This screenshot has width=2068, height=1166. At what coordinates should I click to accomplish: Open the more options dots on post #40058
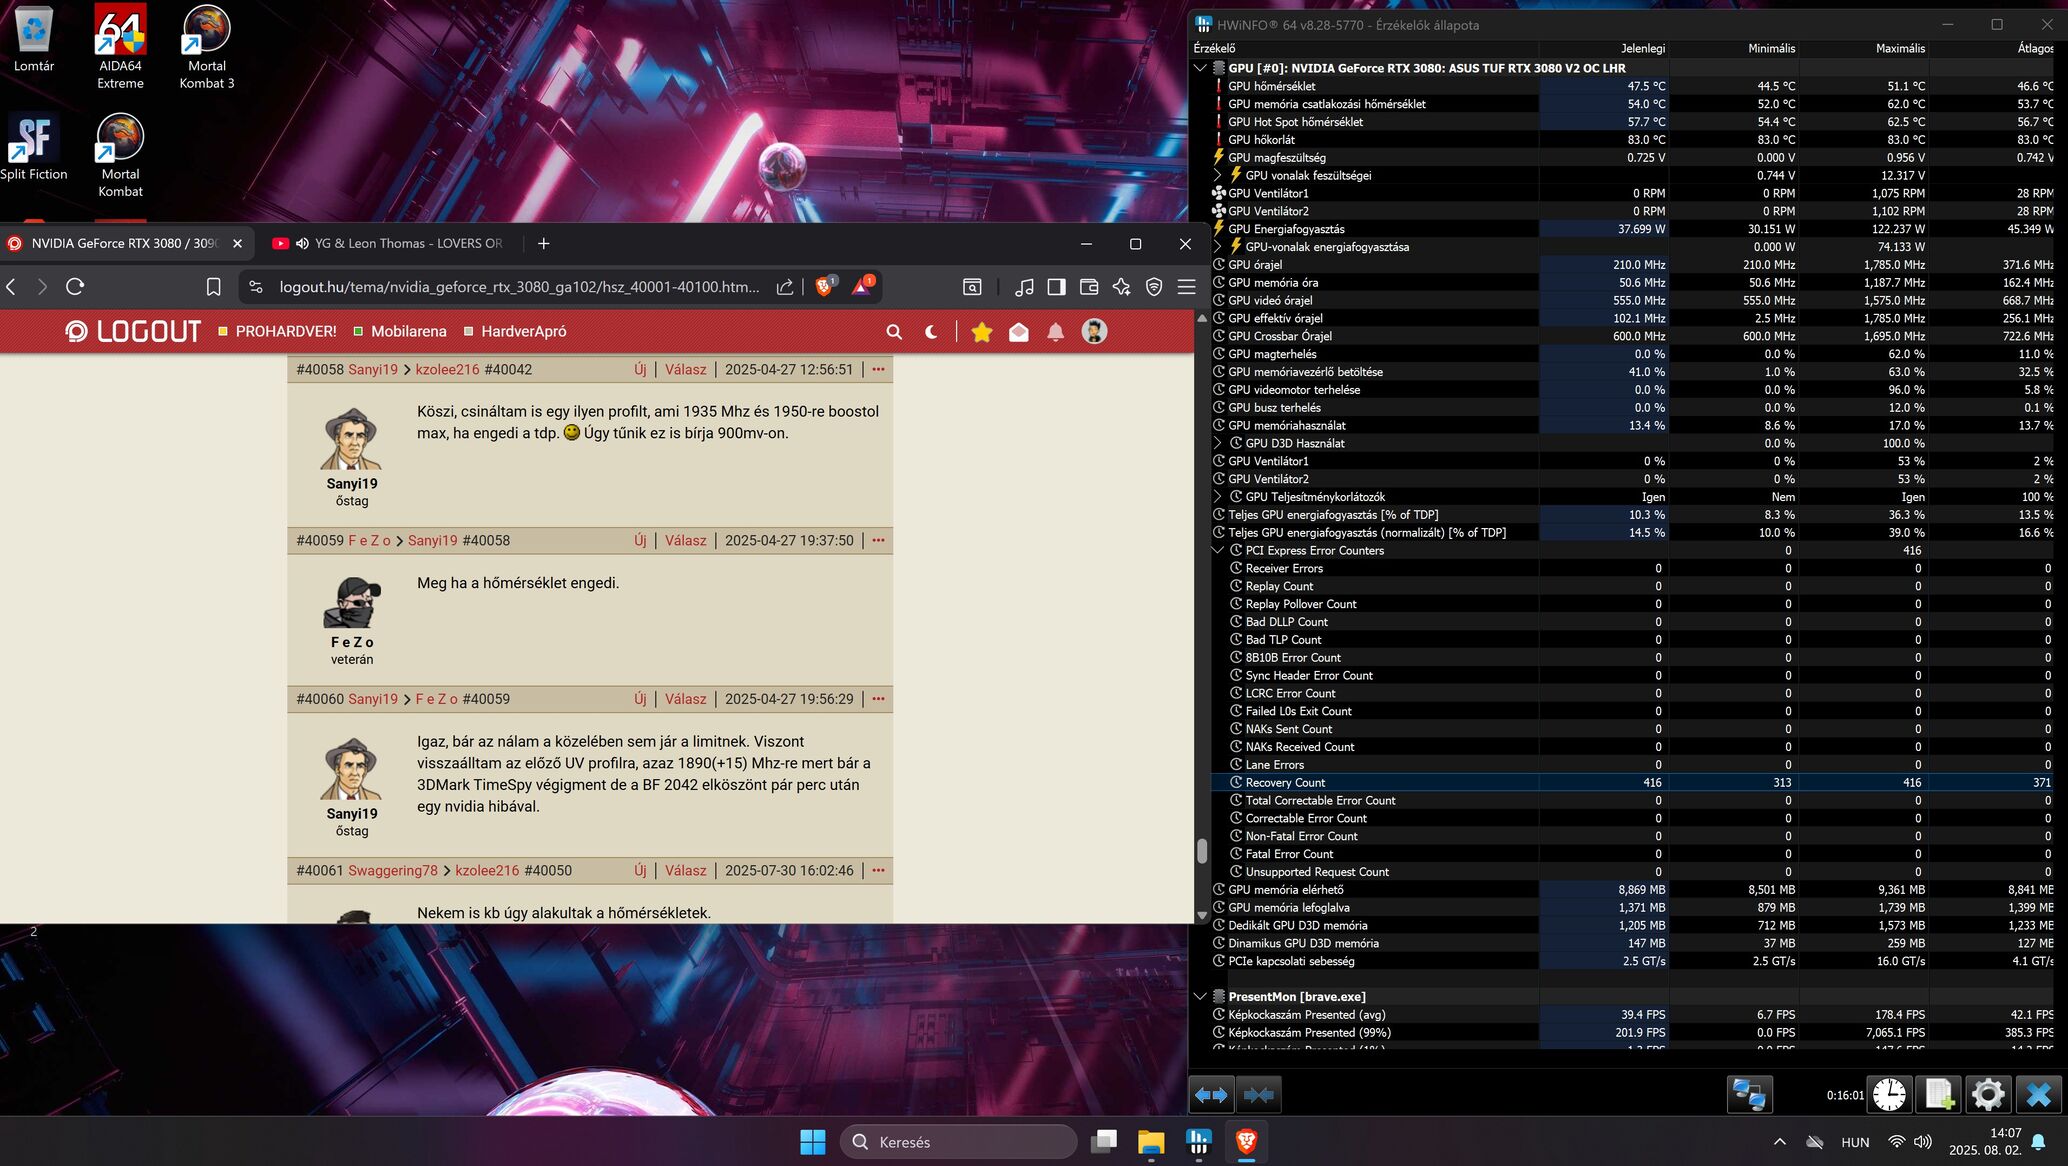coord(878,370)
